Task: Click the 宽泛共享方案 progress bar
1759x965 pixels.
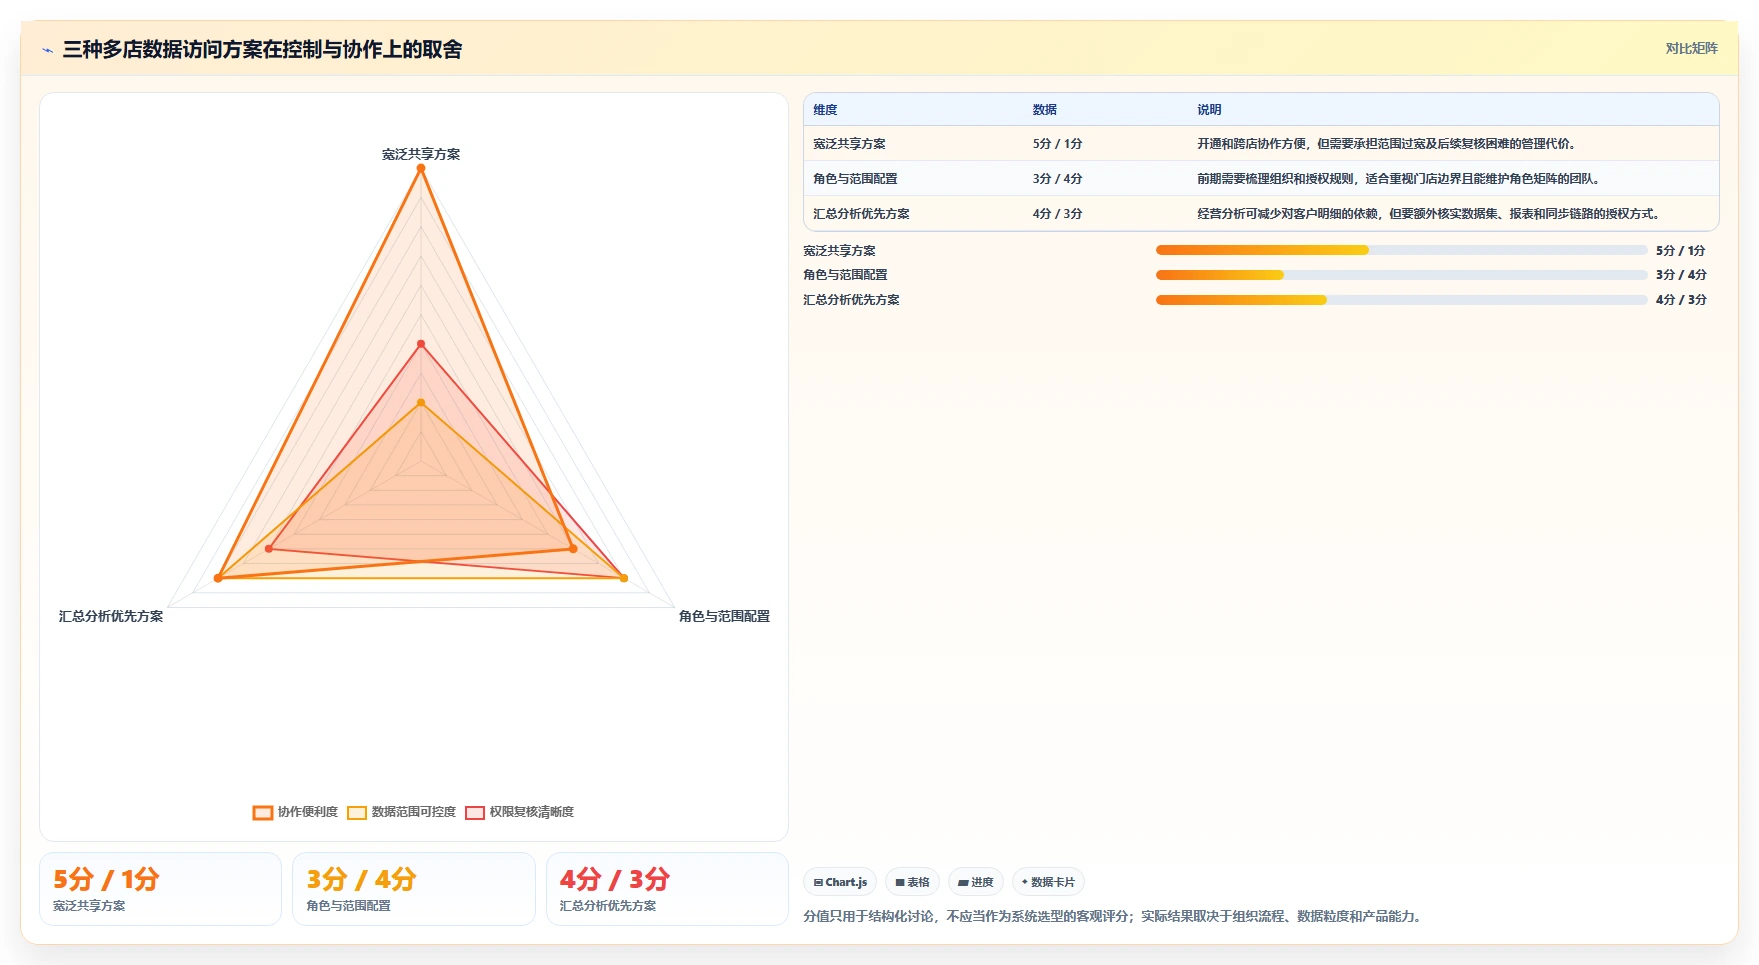Action: pos(1401,250)
